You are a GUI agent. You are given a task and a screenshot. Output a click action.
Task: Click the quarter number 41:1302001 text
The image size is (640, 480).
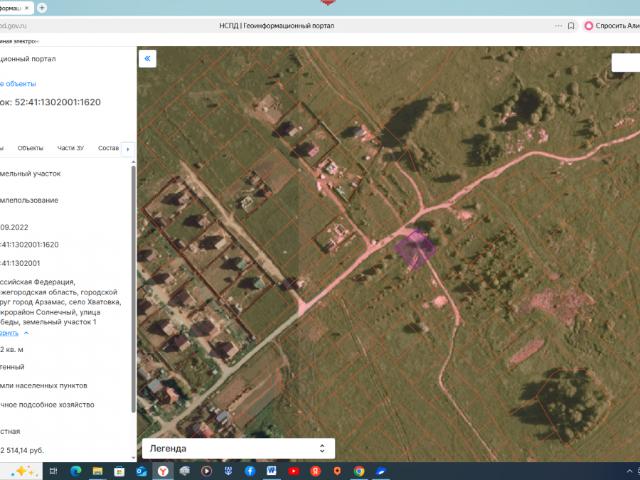21,263
